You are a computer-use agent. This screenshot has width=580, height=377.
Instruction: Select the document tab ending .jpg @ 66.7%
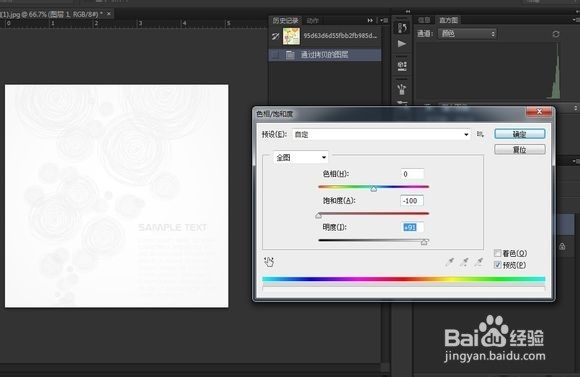click(50, 14)
